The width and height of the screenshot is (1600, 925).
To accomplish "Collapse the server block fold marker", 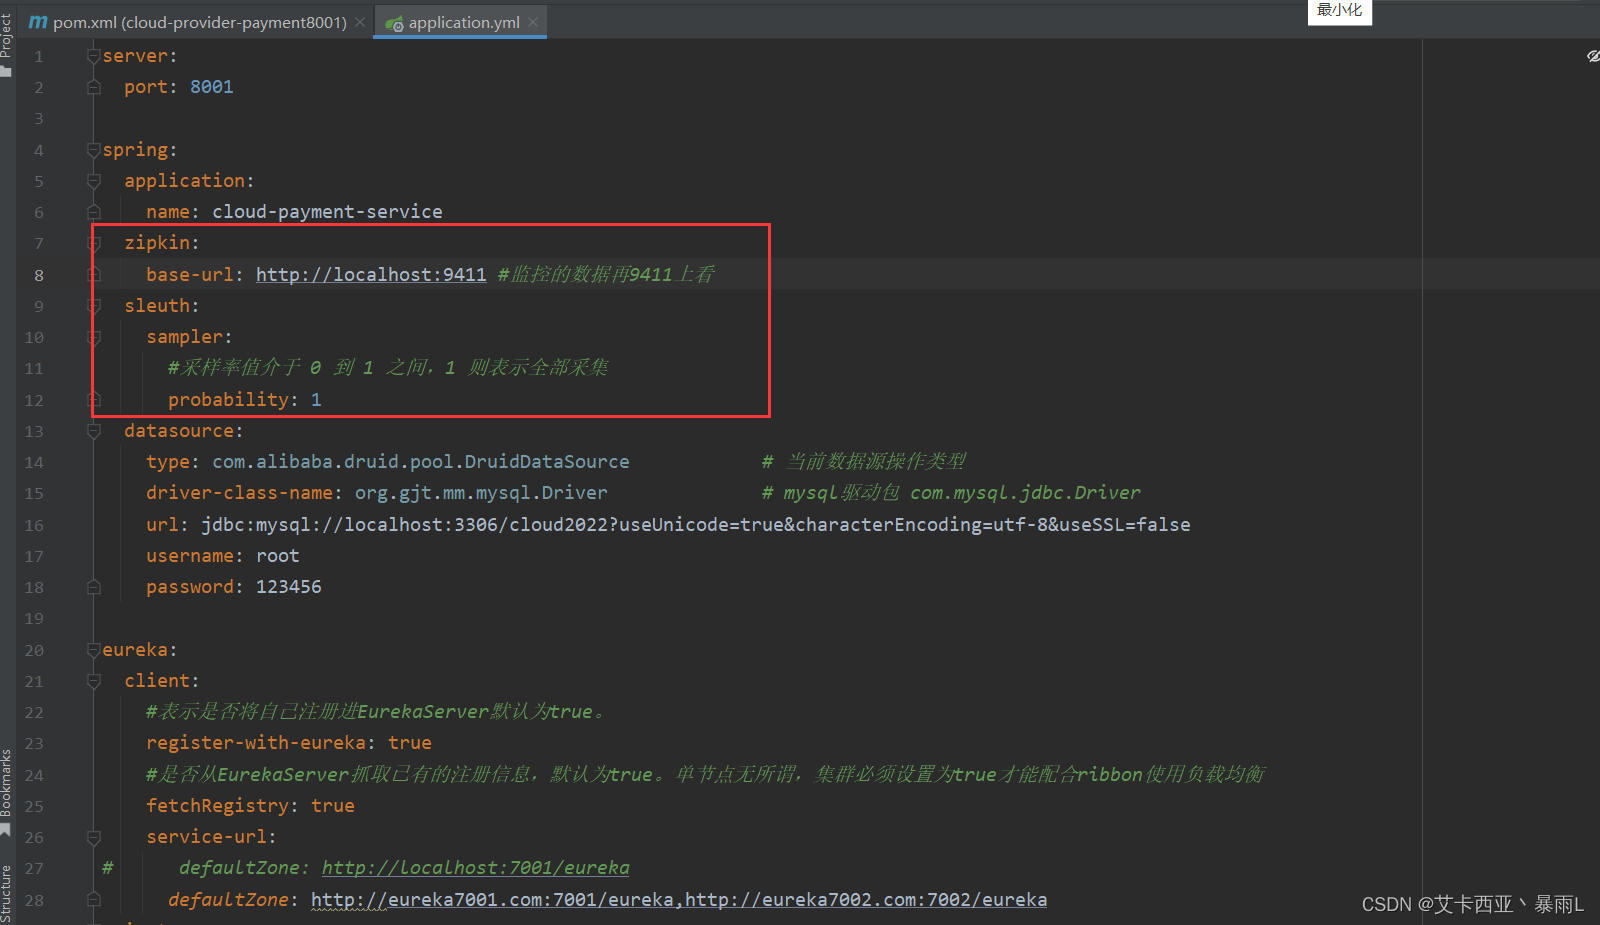I will pos(93,56).
